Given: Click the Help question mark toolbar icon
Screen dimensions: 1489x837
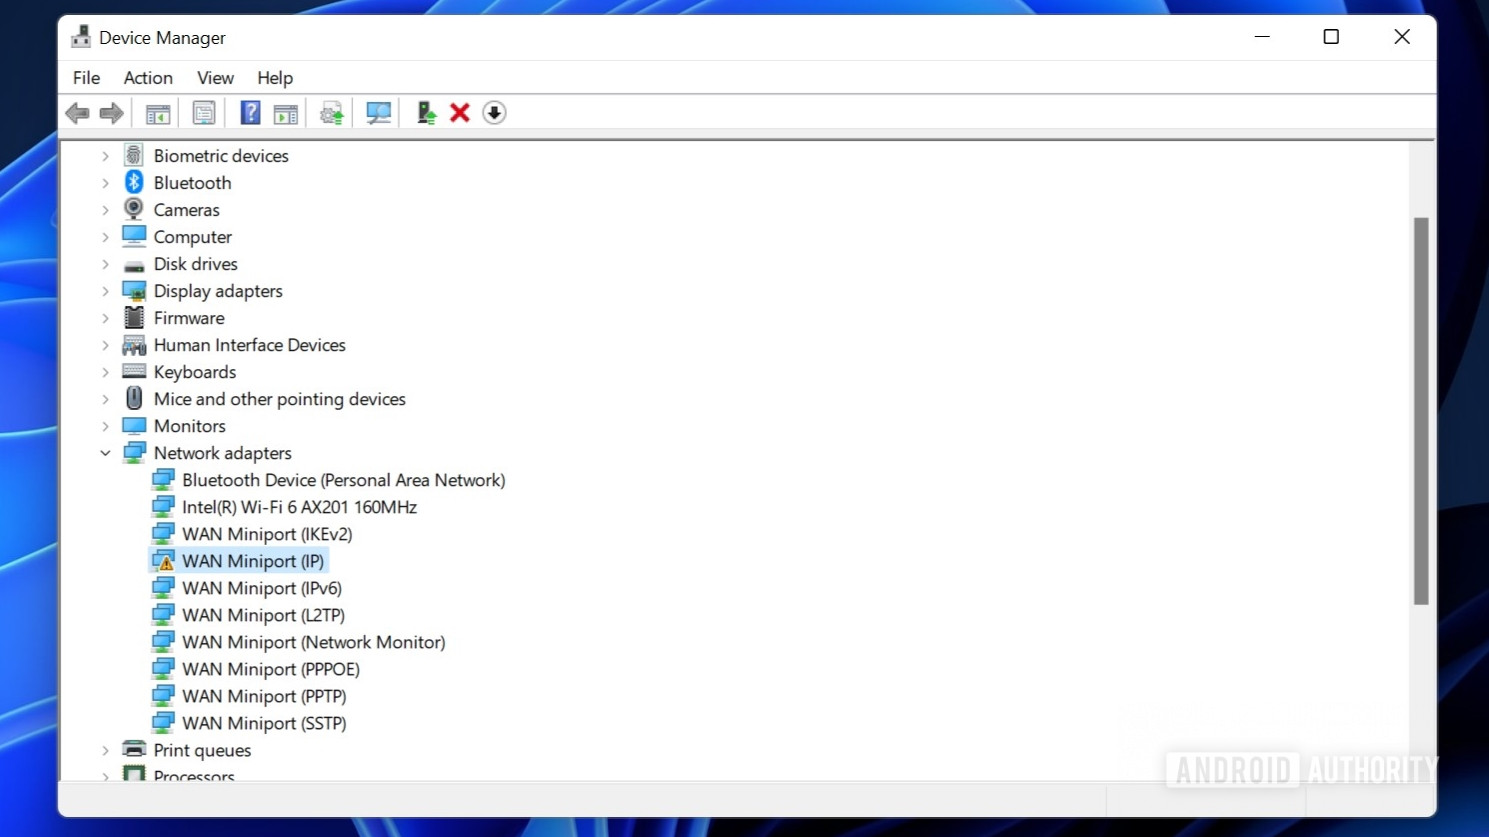Looking at the screenshot, I should coord(249,112).
